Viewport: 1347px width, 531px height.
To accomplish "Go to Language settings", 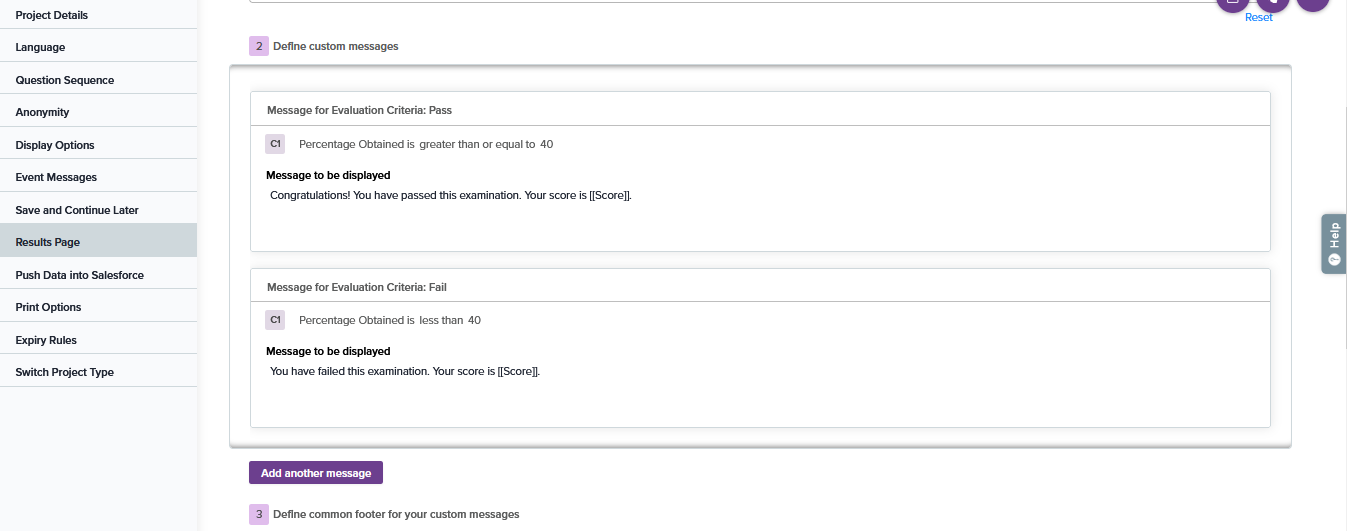I will click(x=41, y=47).
